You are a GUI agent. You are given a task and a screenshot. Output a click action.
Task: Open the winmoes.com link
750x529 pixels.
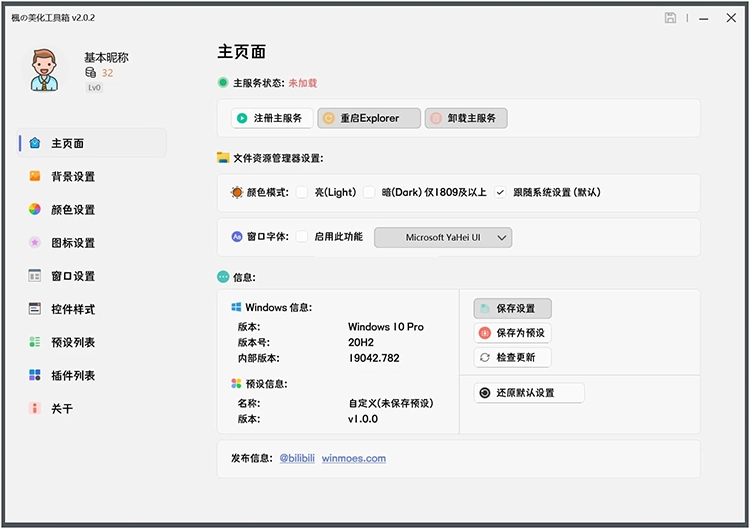pos(353,459)
